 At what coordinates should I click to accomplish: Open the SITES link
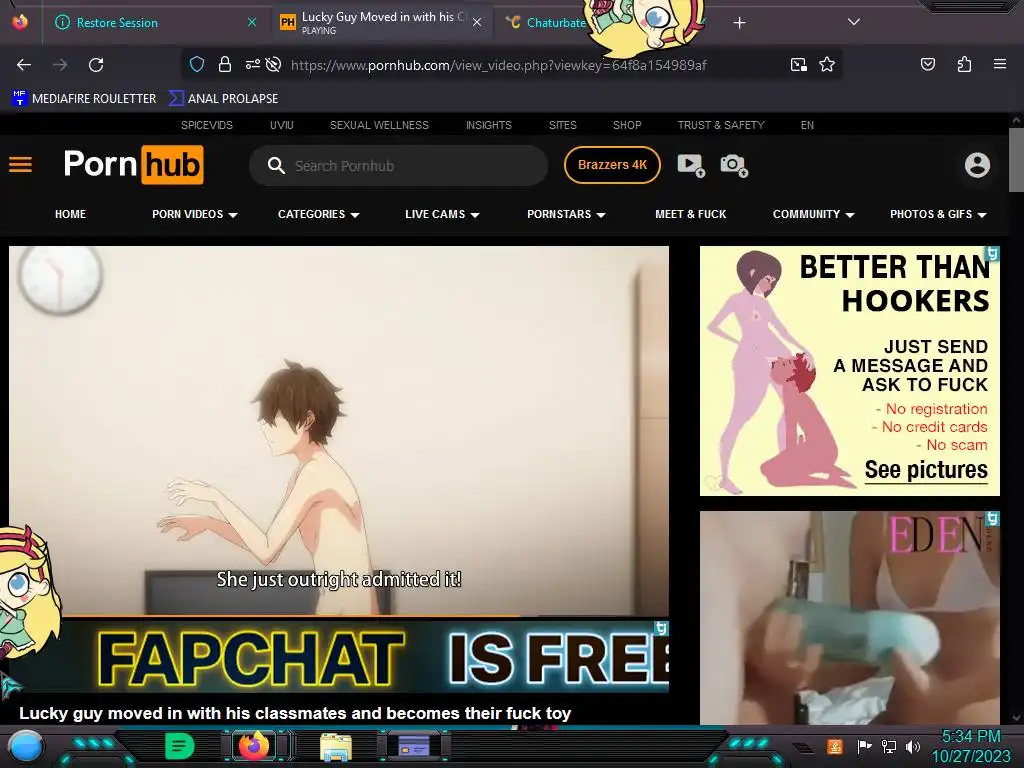point(562,125)
